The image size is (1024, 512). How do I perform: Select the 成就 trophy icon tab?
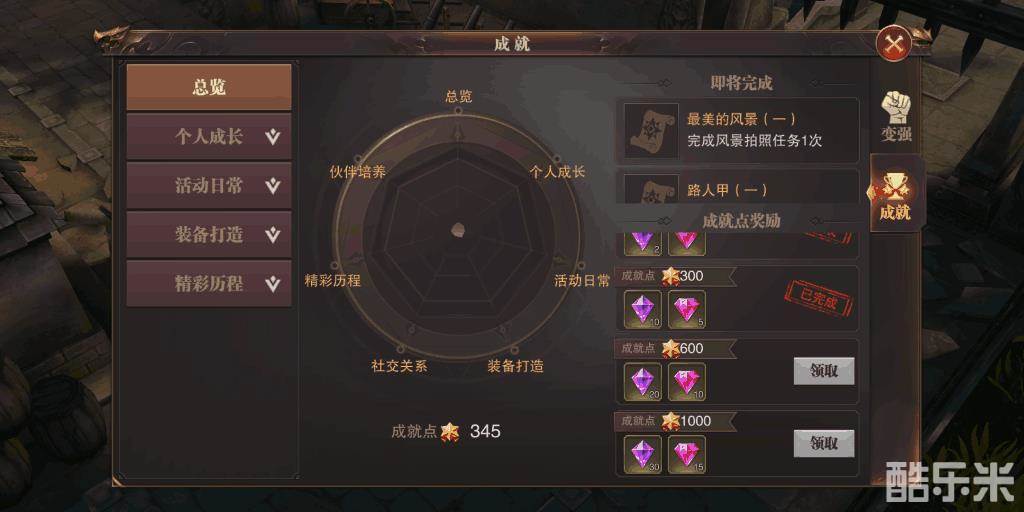[x=895, y=194]
